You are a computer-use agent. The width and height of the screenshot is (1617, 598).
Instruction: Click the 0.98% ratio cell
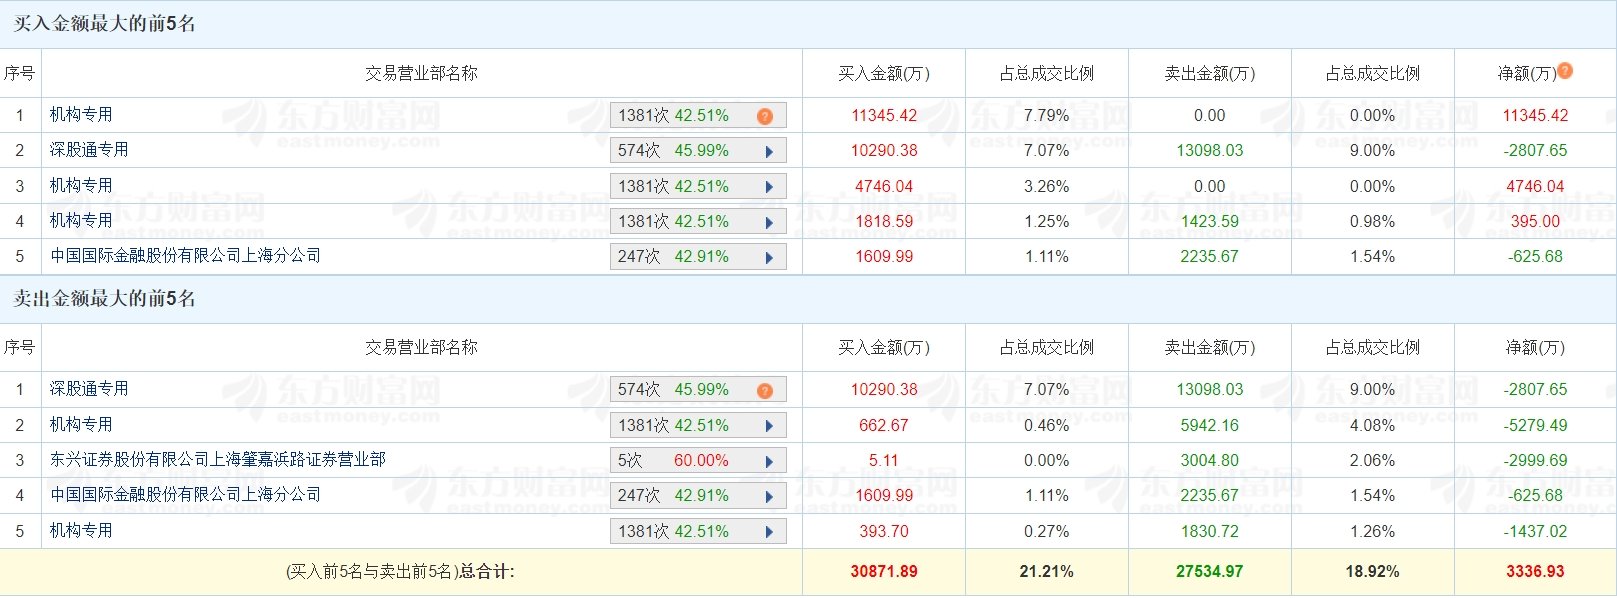coord(1373,221)
